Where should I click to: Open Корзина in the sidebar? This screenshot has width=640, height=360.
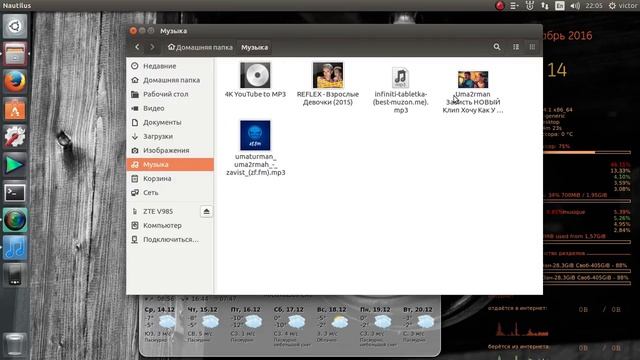tap(170, 178)
